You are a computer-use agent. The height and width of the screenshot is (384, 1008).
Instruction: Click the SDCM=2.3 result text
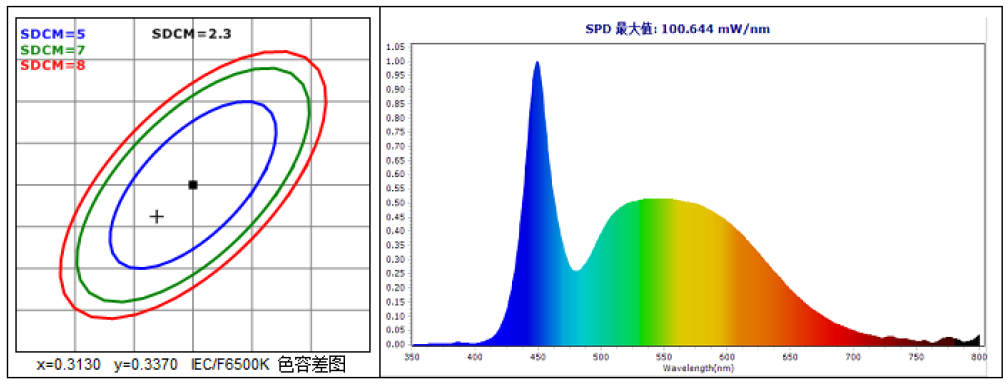coord(192,34)
